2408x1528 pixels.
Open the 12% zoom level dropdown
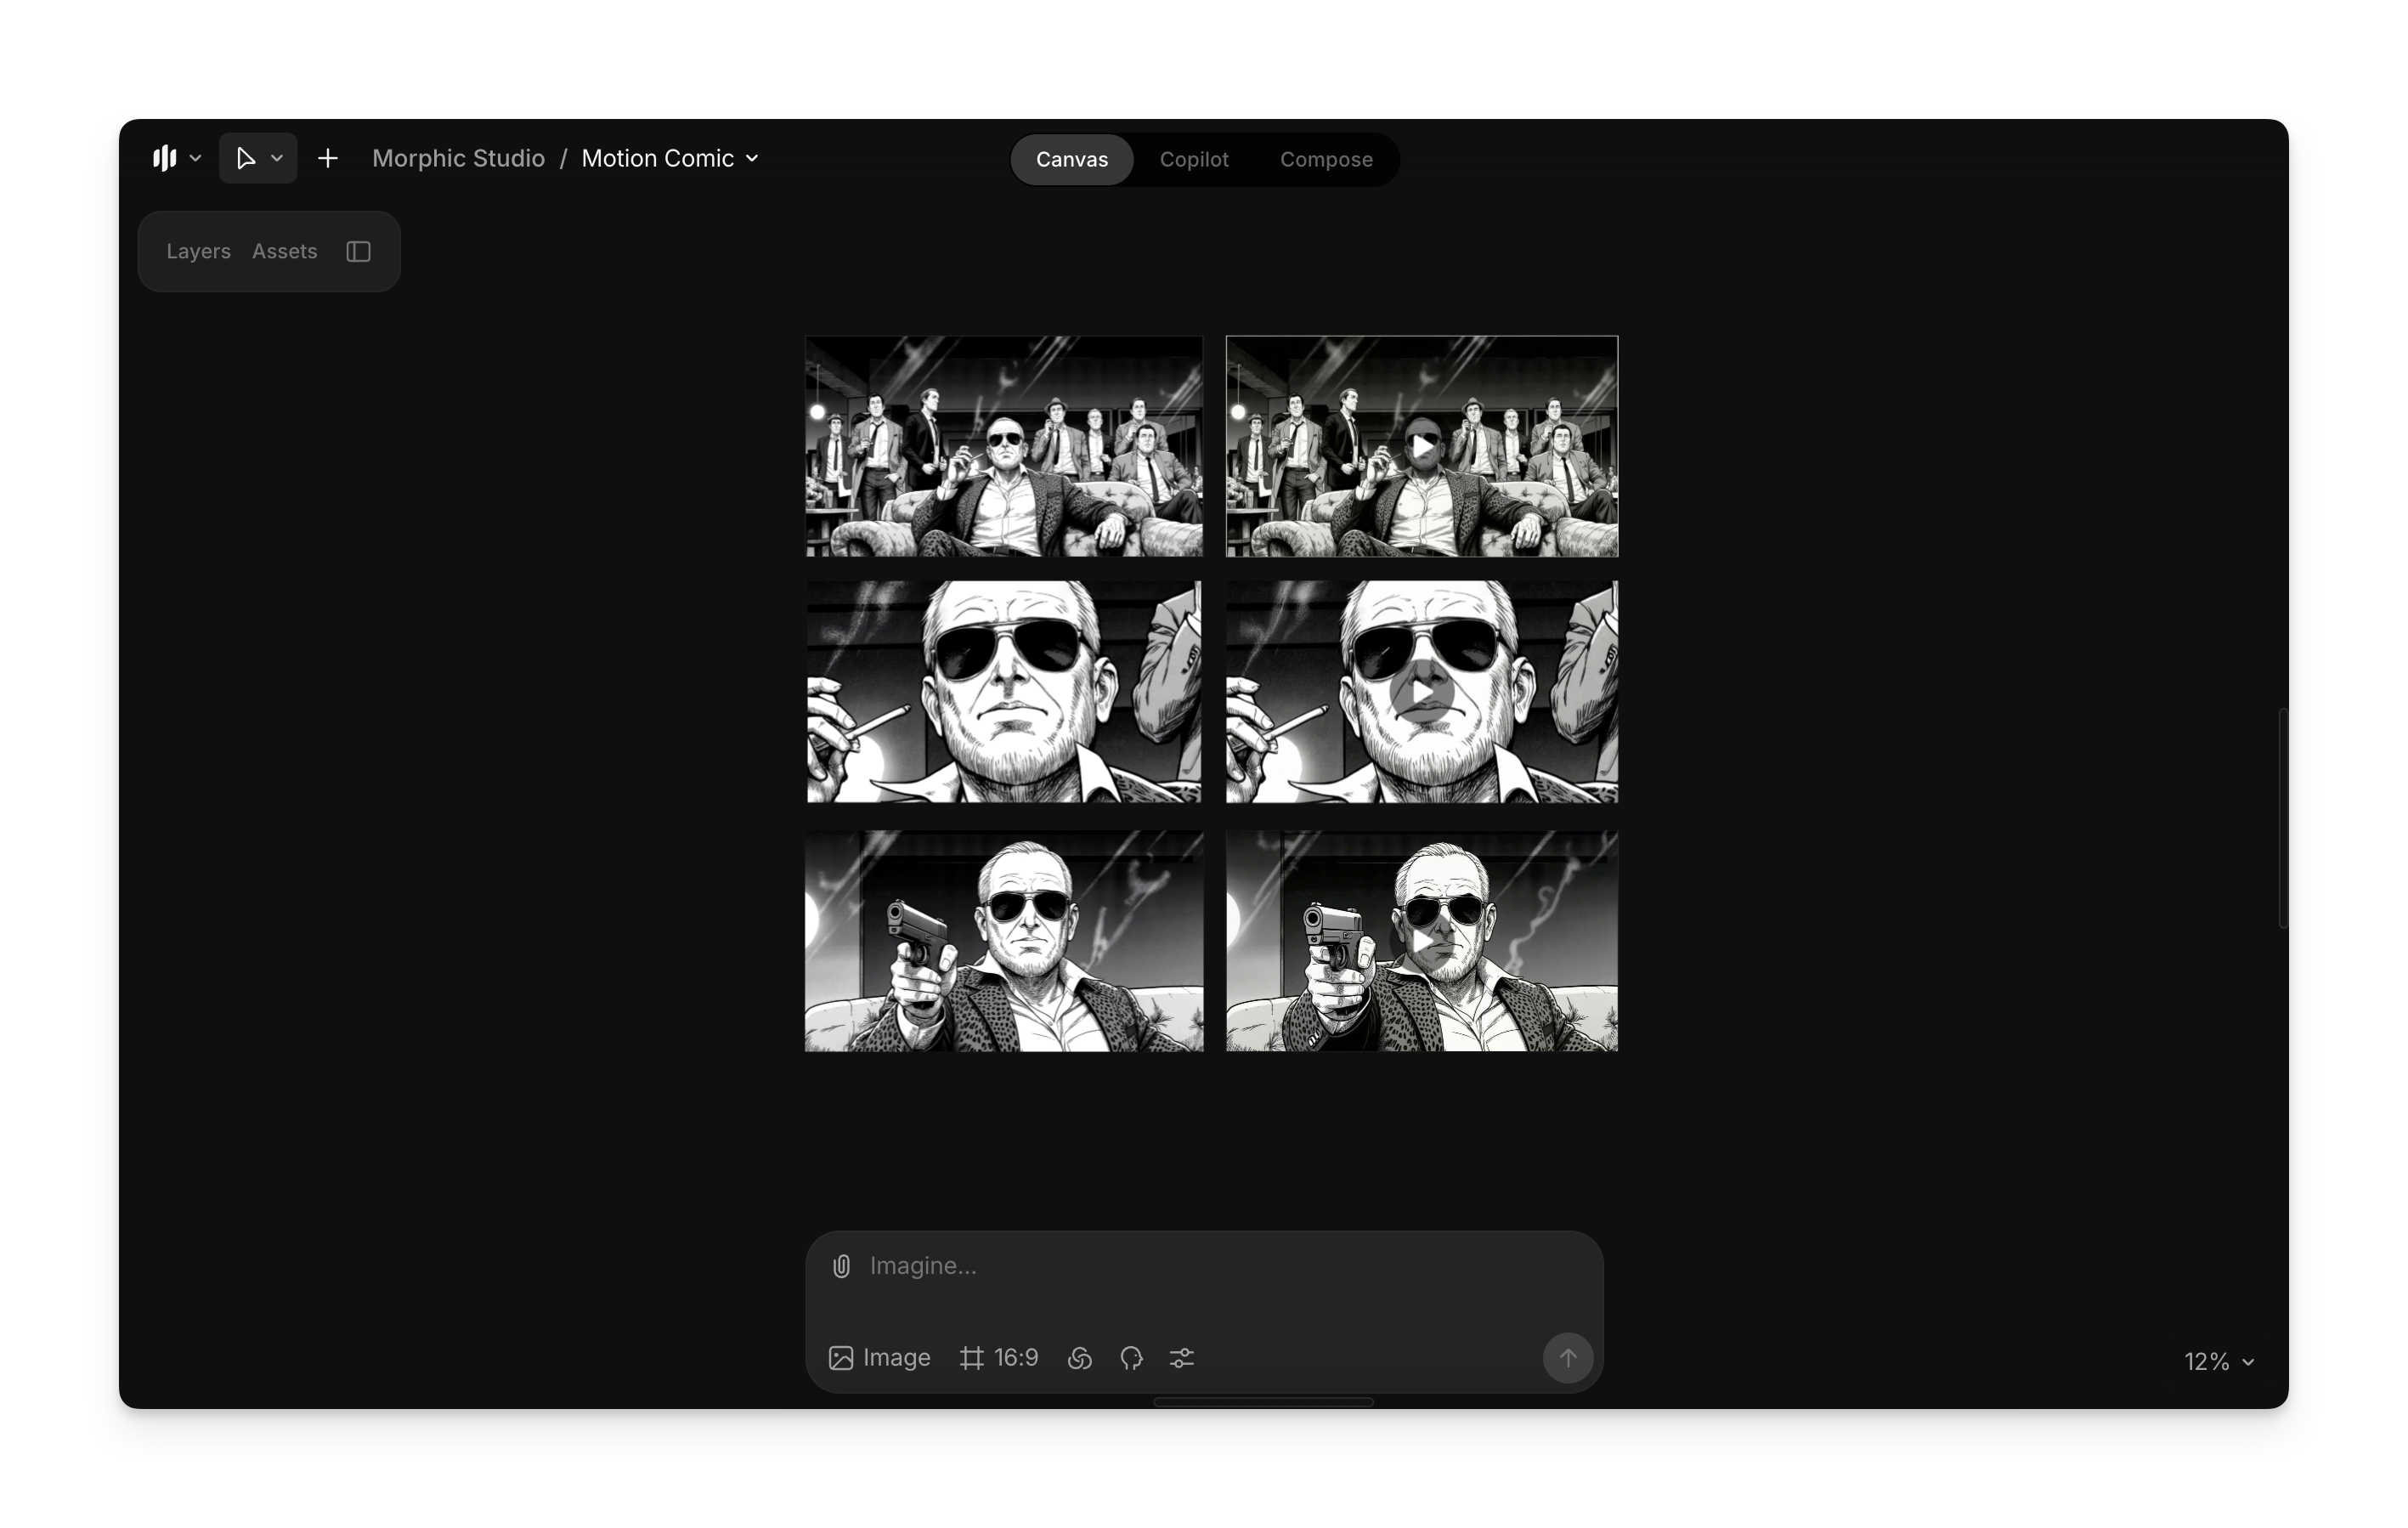pos(2218,1361)
